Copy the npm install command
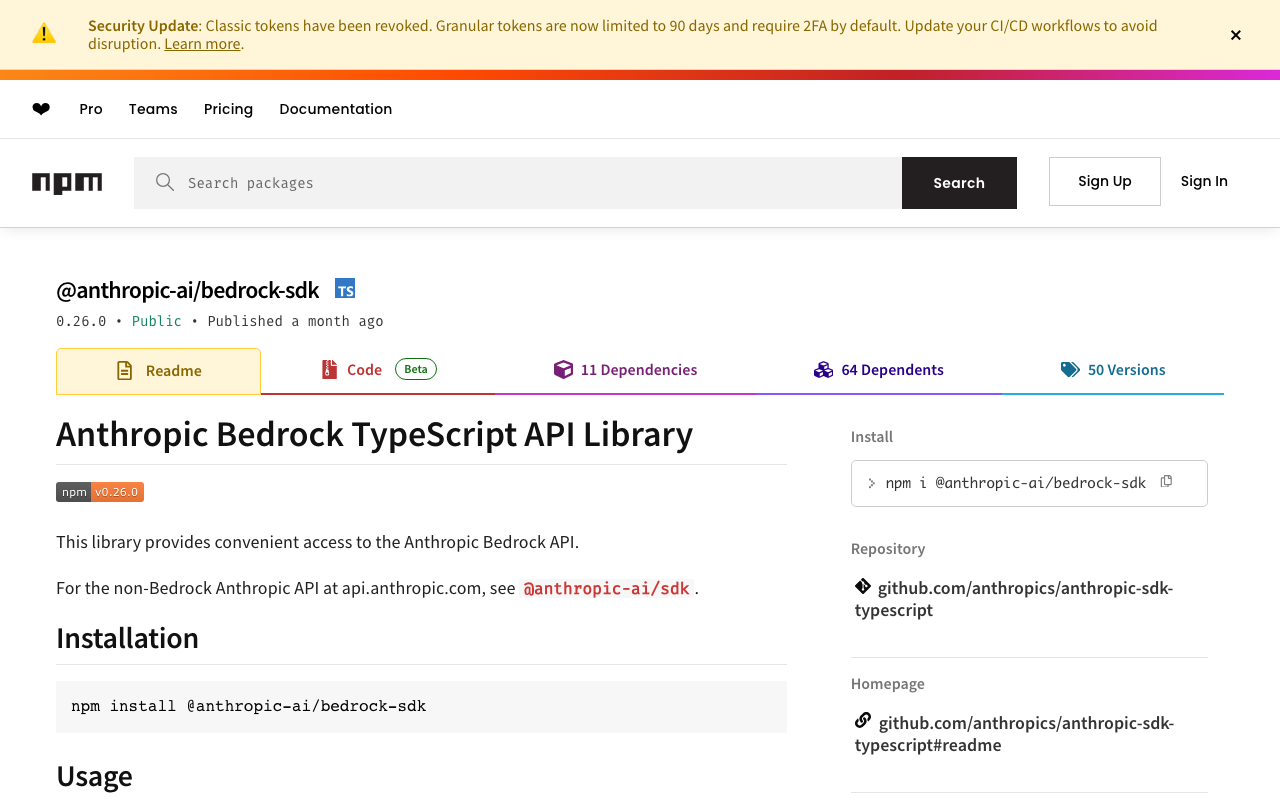This screenshot has height=800, width=1280. point(1166,482)
